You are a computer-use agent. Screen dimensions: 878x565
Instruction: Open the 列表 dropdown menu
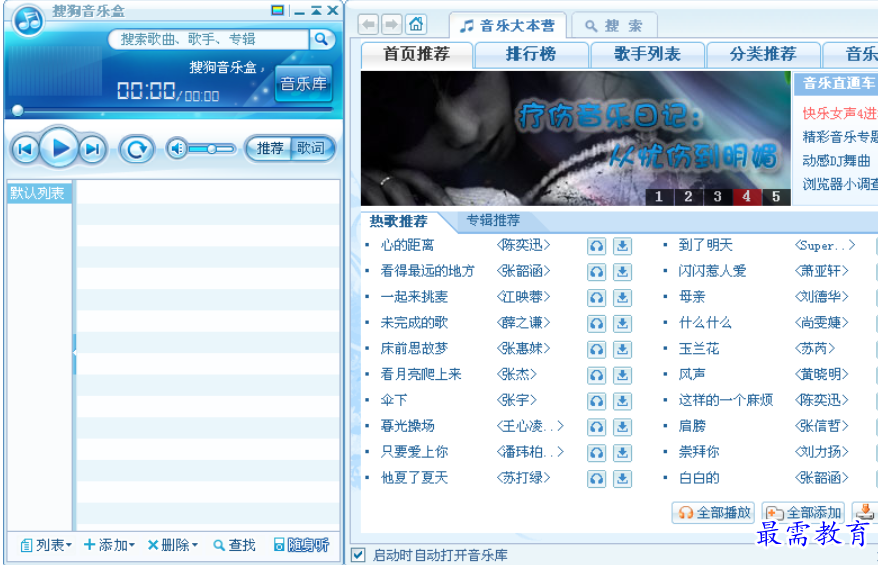pyautogui.click(x=46, y=545)
